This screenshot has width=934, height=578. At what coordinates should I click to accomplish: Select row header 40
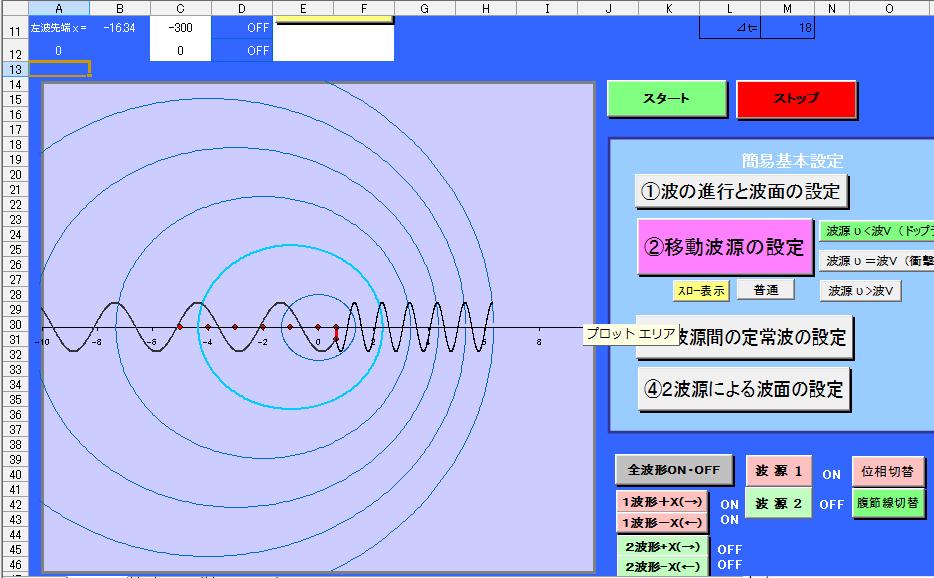(15, 475)
